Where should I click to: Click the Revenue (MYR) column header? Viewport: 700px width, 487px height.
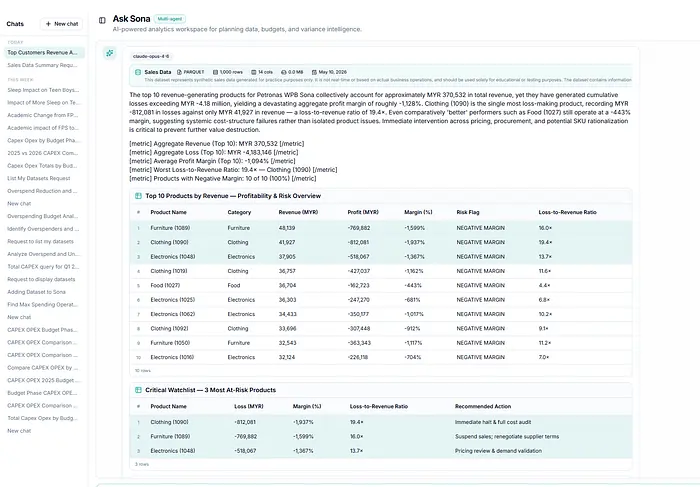tap(298, 212)
